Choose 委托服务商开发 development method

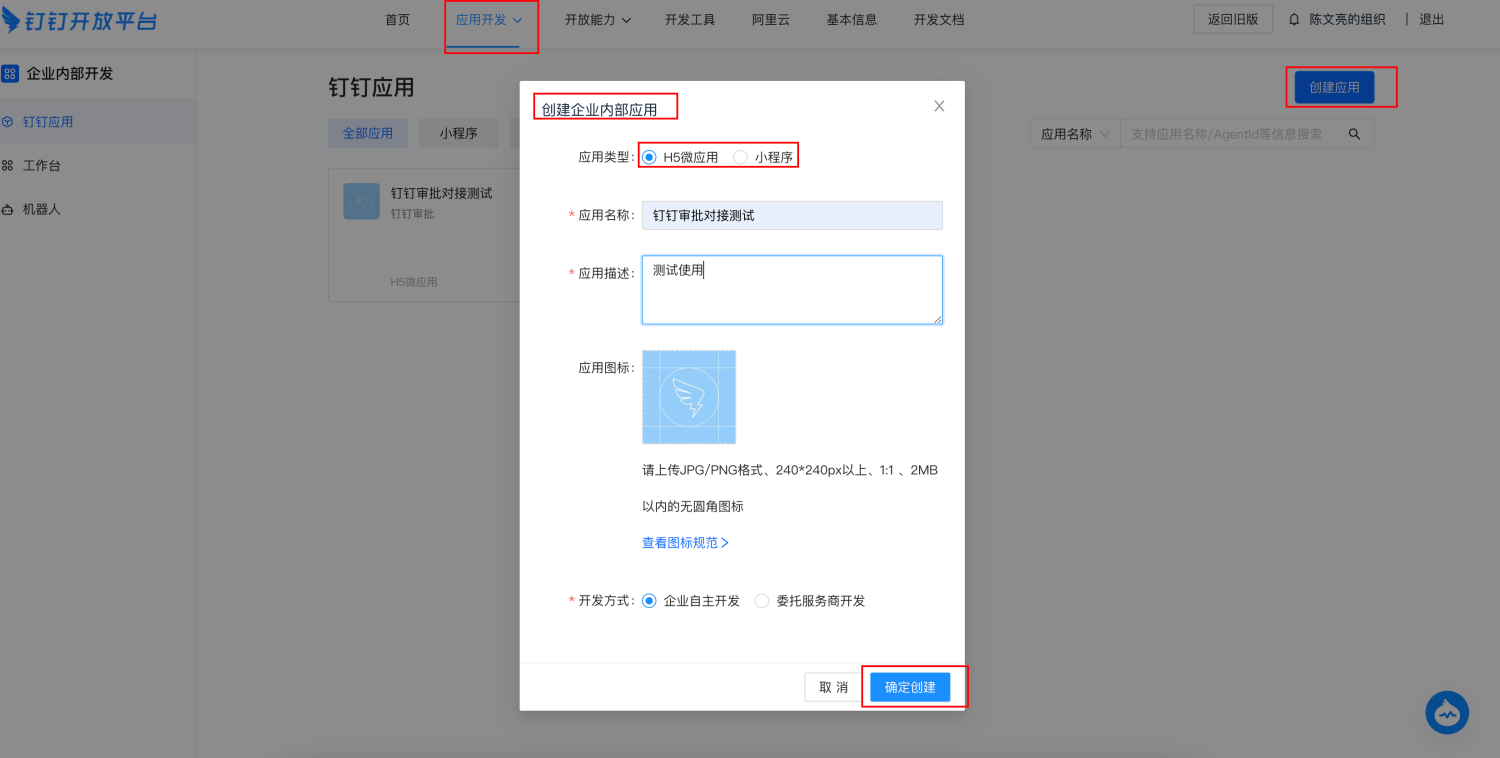pos(762,601)
